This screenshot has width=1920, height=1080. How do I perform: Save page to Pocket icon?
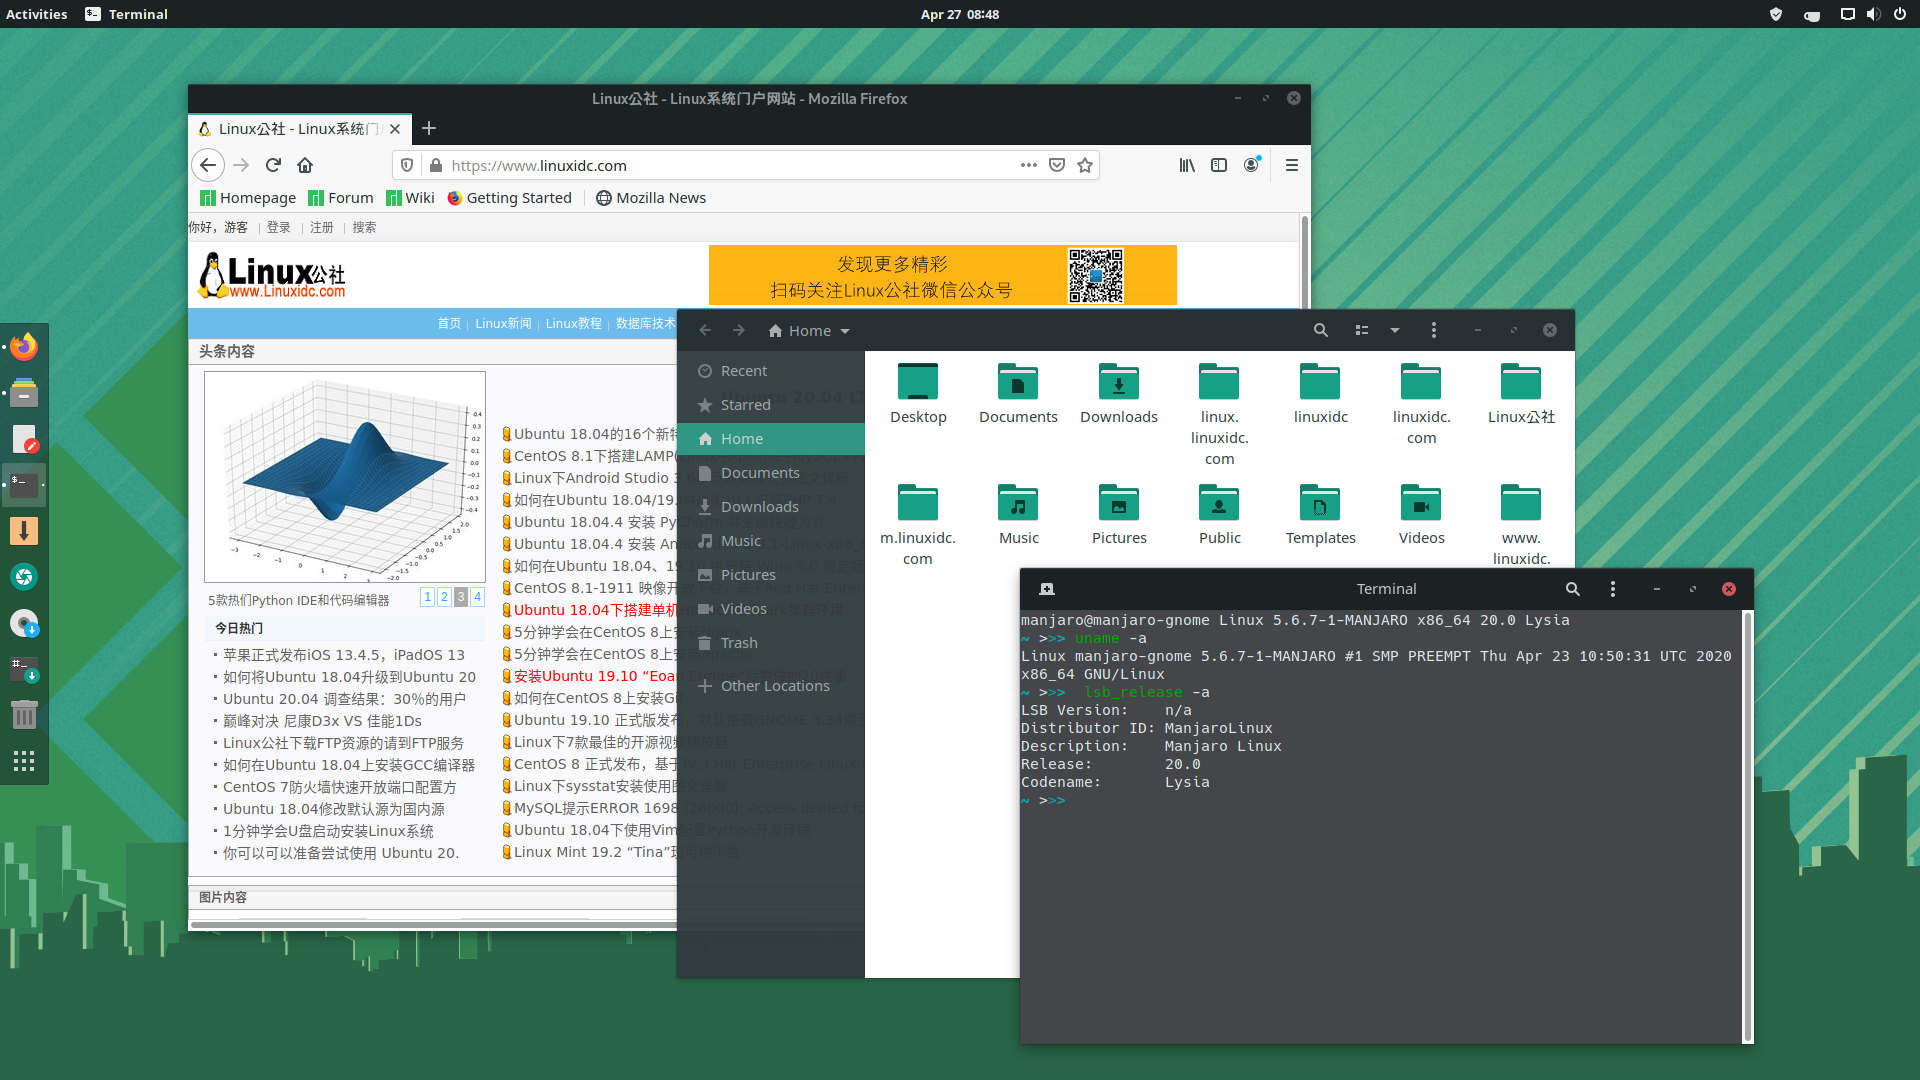tap(1057, 165)
